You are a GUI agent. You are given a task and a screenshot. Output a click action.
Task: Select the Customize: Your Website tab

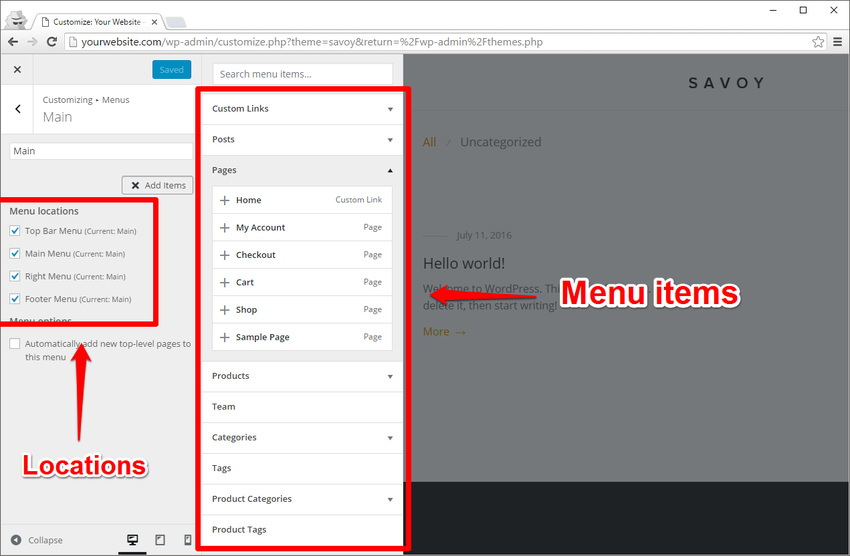pos(98,22)
